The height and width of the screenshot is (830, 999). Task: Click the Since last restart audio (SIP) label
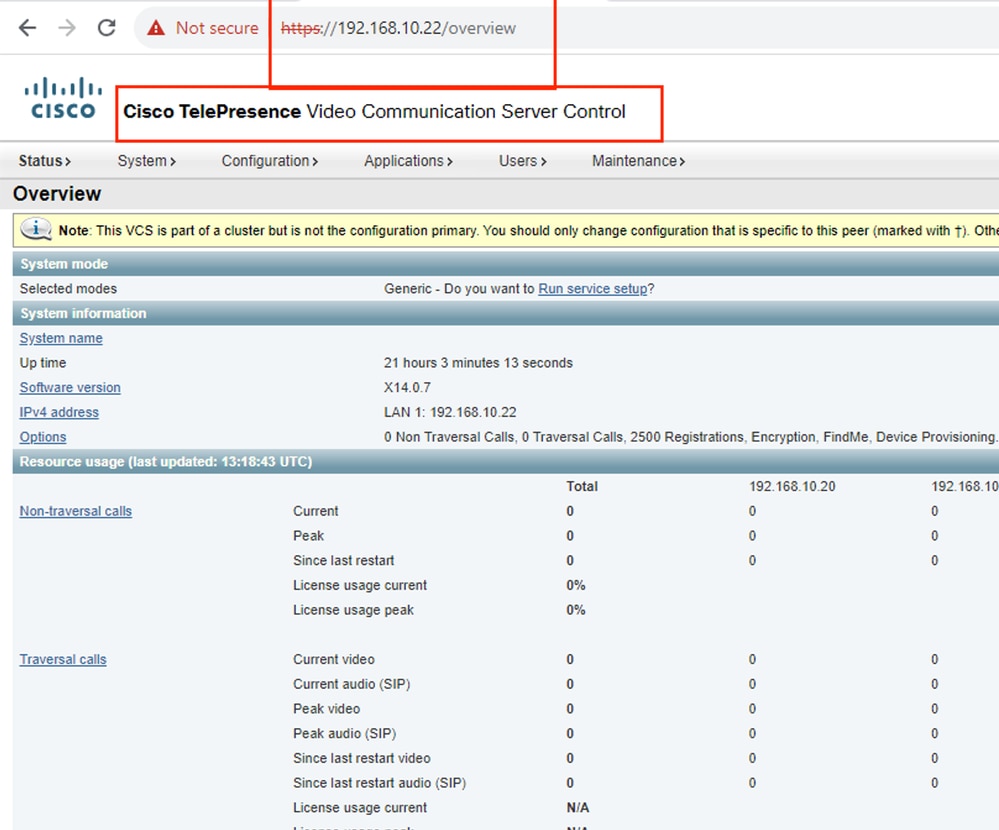[380, 783]
